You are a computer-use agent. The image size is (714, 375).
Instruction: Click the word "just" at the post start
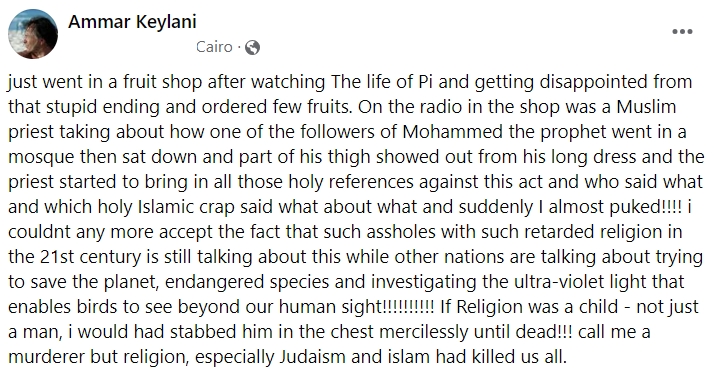(22, 82)
